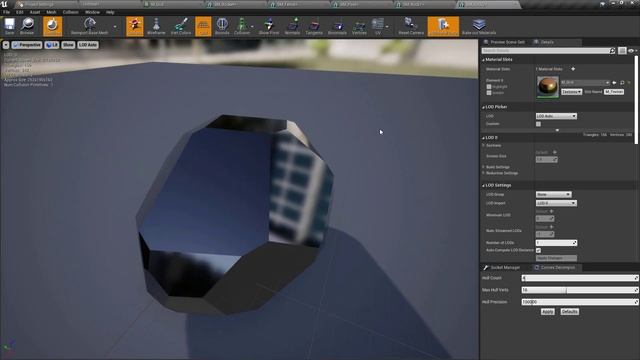Open the File menu

[x=7, y=12]
